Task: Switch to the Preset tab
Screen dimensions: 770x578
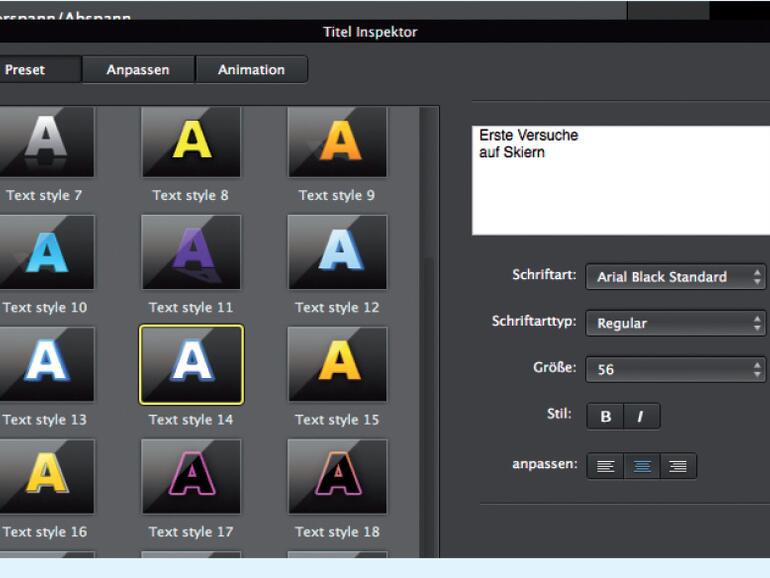Action: (39, 70)
